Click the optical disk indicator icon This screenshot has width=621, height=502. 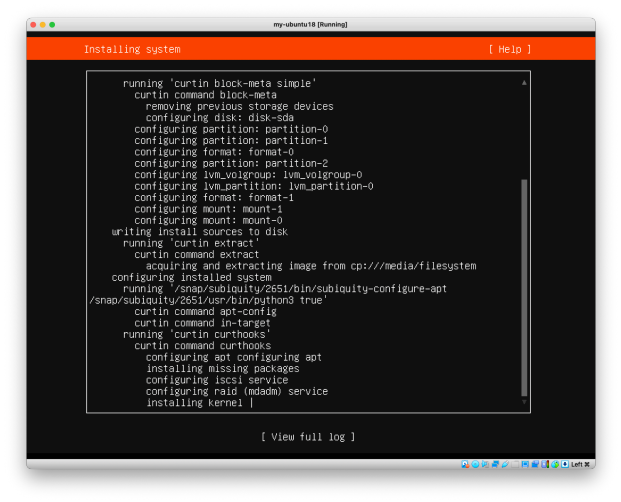[475, 464]
